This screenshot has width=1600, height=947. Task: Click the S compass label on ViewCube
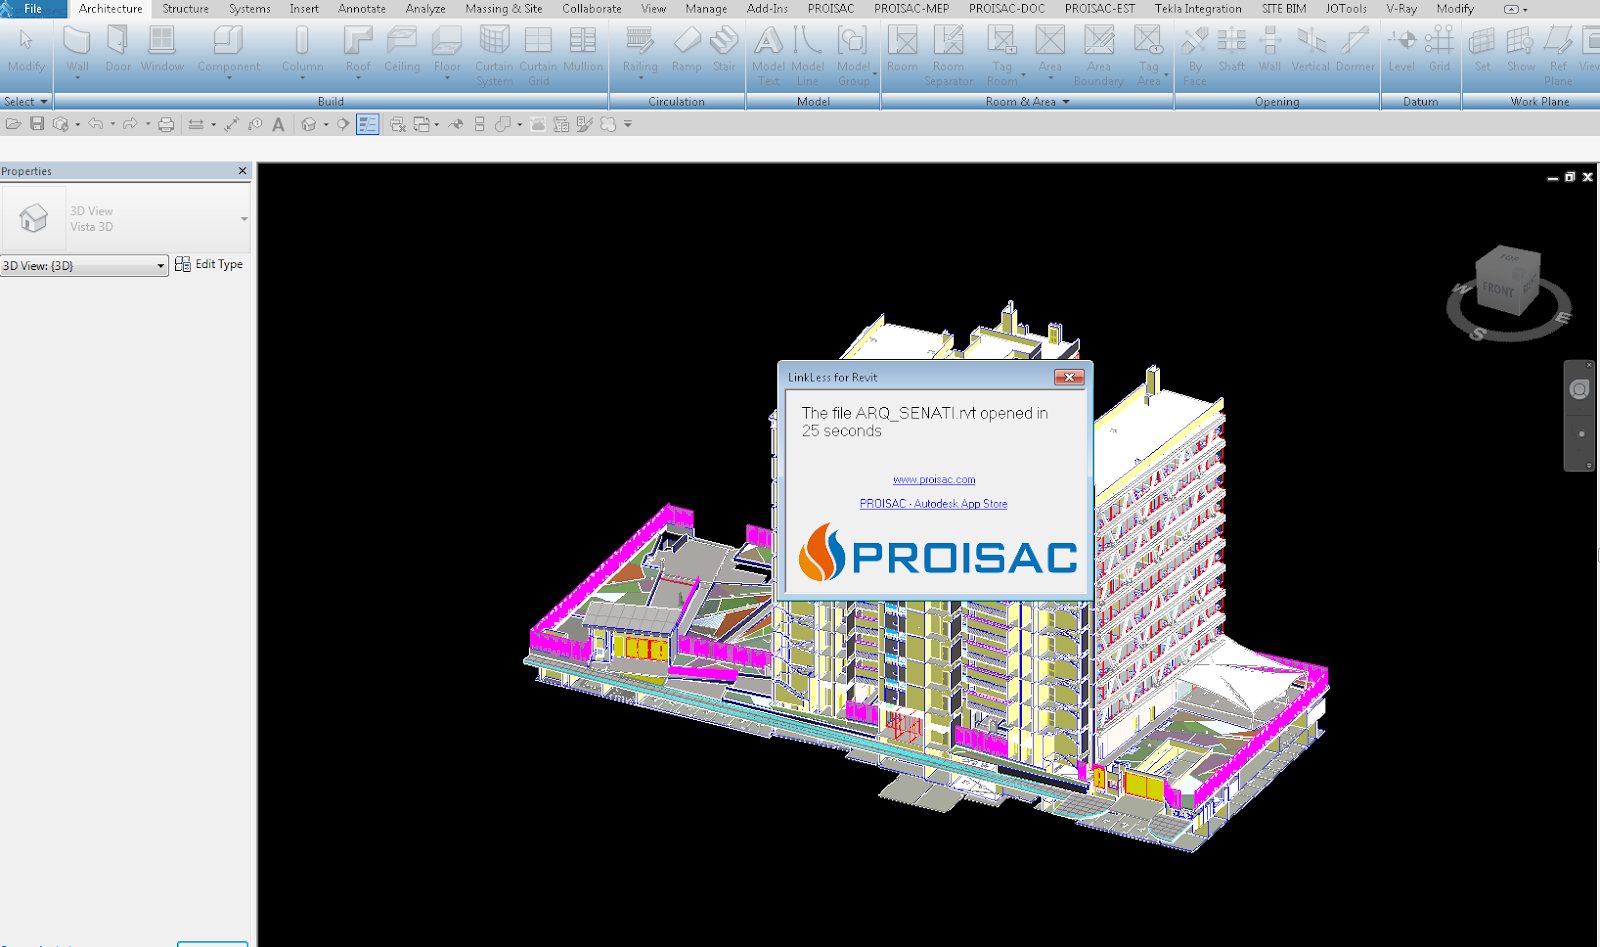tap(1478, 334)
